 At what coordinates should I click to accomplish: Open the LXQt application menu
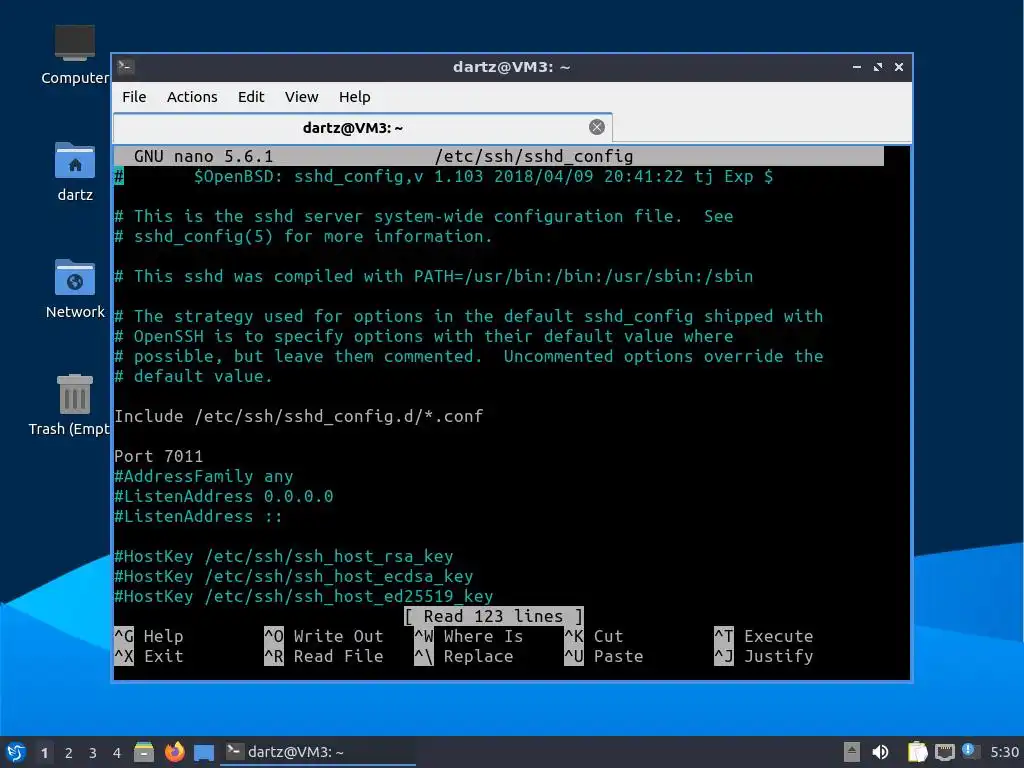[x=16, y=752]
